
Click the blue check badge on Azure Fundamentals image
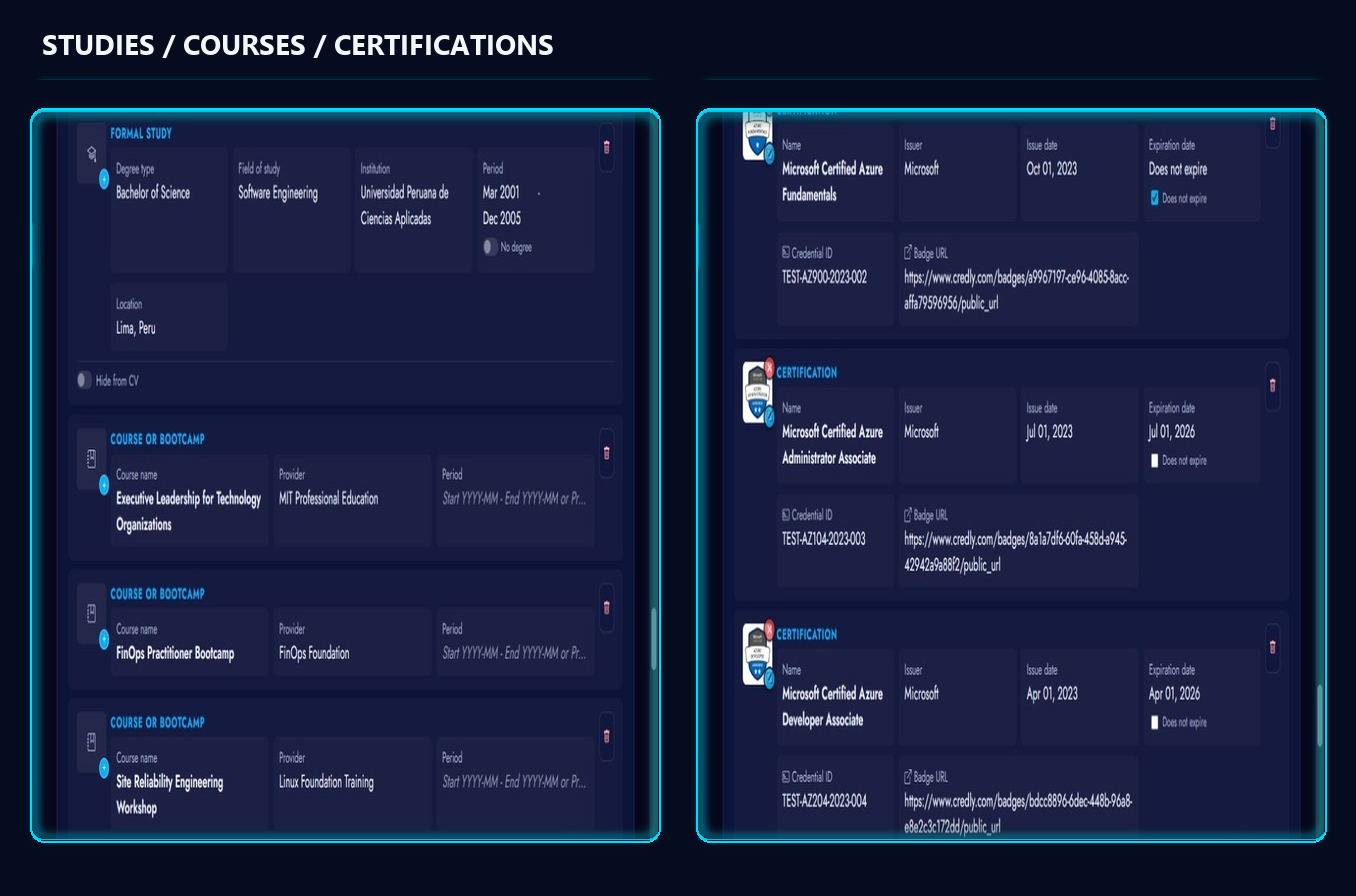[x=769, y=156]
